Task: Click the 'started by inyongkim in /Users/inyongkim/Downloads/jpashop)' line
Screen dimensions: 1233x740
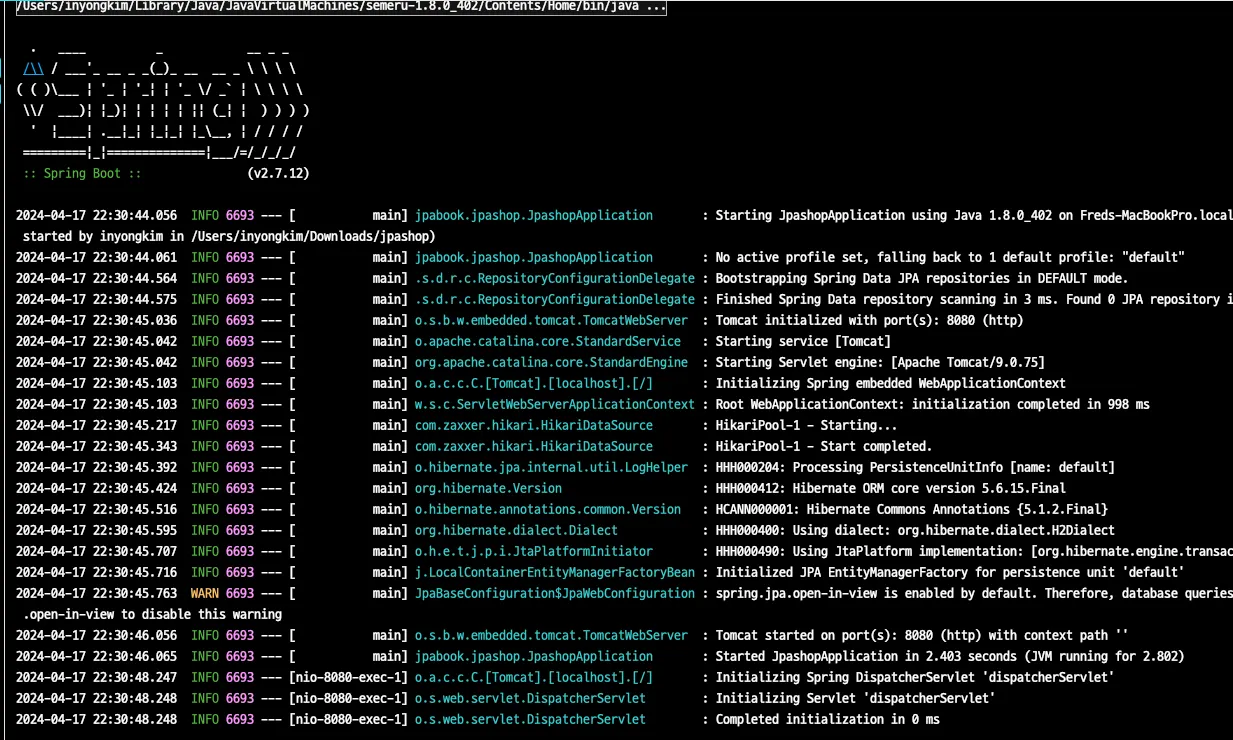Action: click(x=229, y=236)
